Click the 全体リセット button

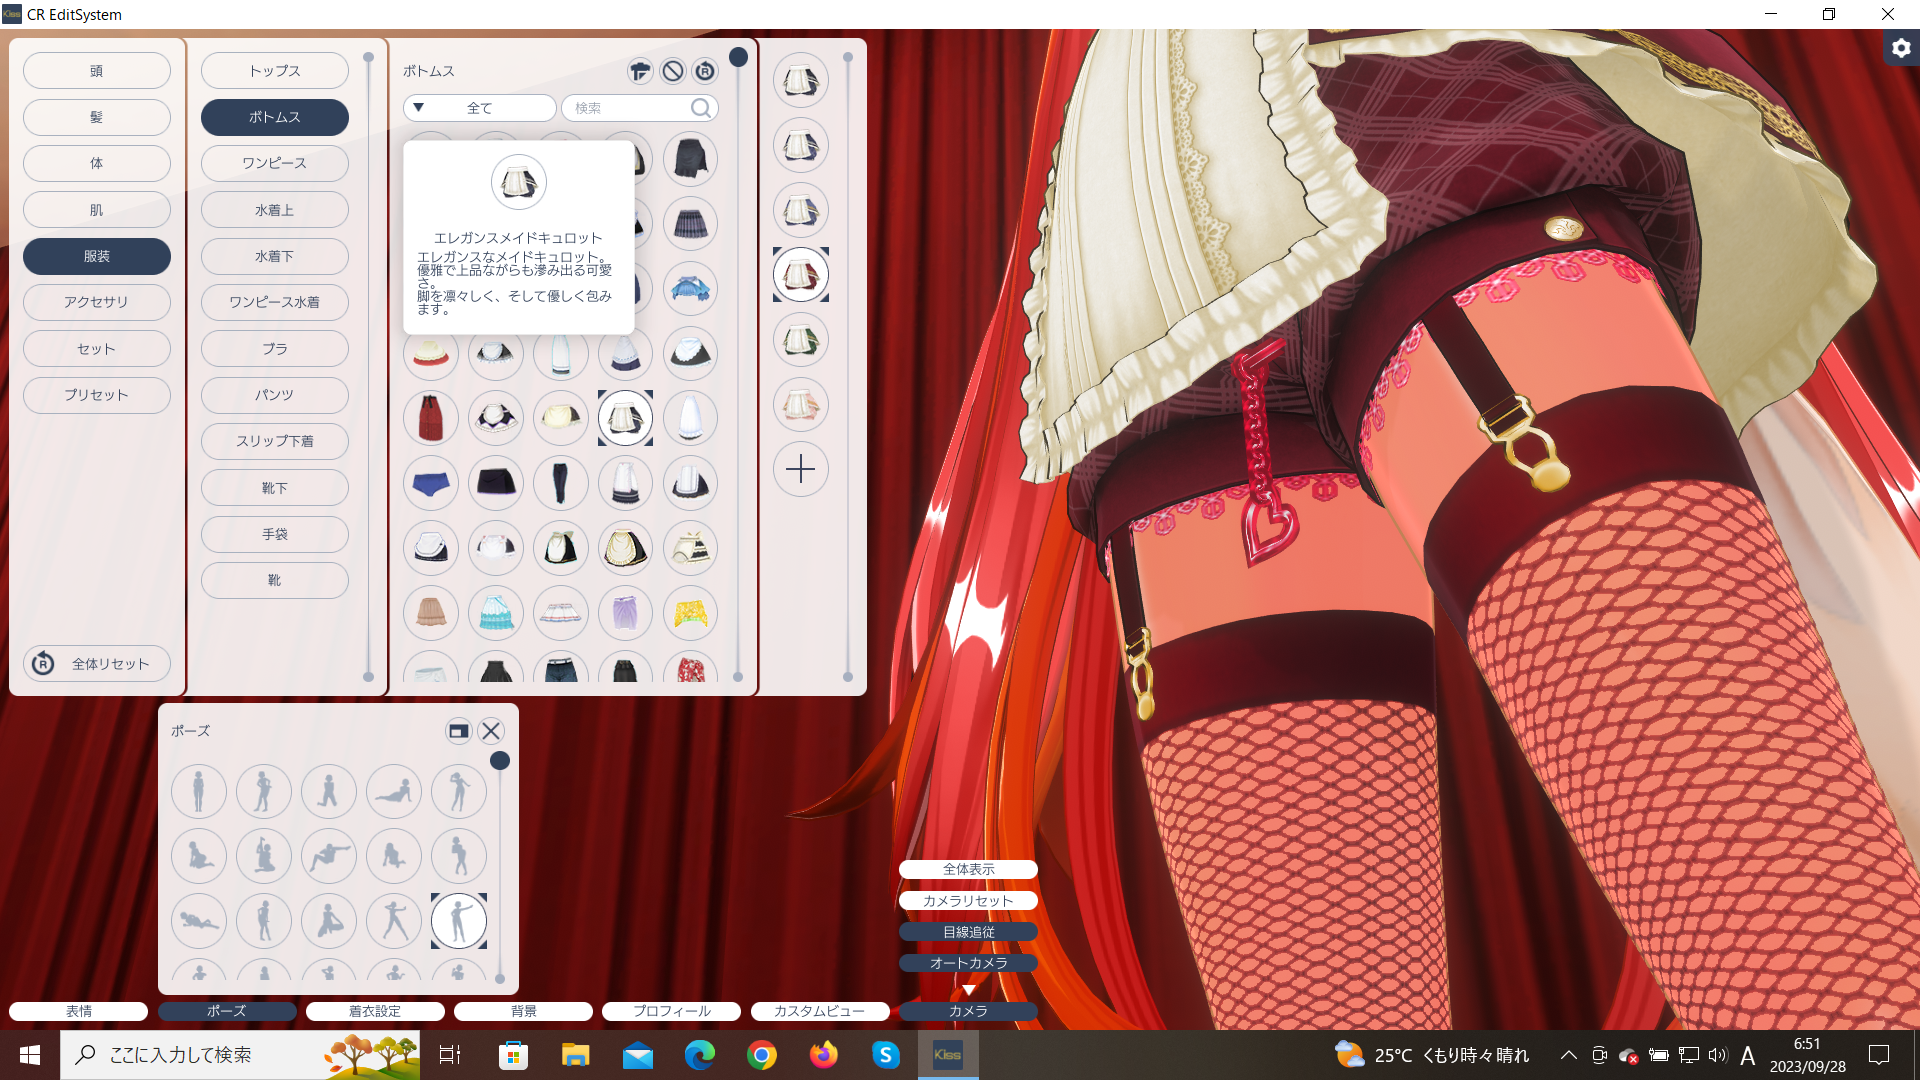click(97, 664)
